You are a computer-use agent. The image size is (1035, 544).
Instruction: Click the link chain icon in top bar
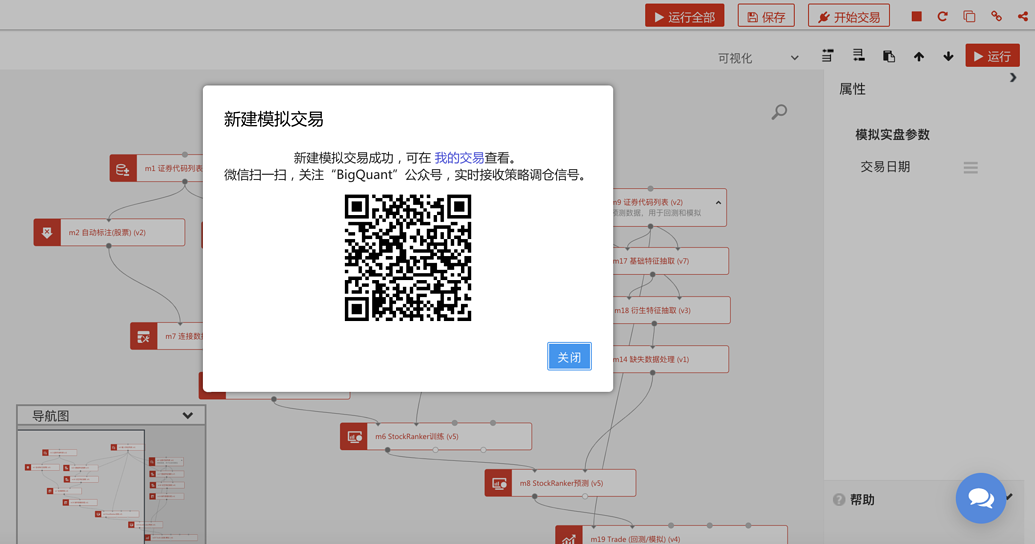pos(996,16)
